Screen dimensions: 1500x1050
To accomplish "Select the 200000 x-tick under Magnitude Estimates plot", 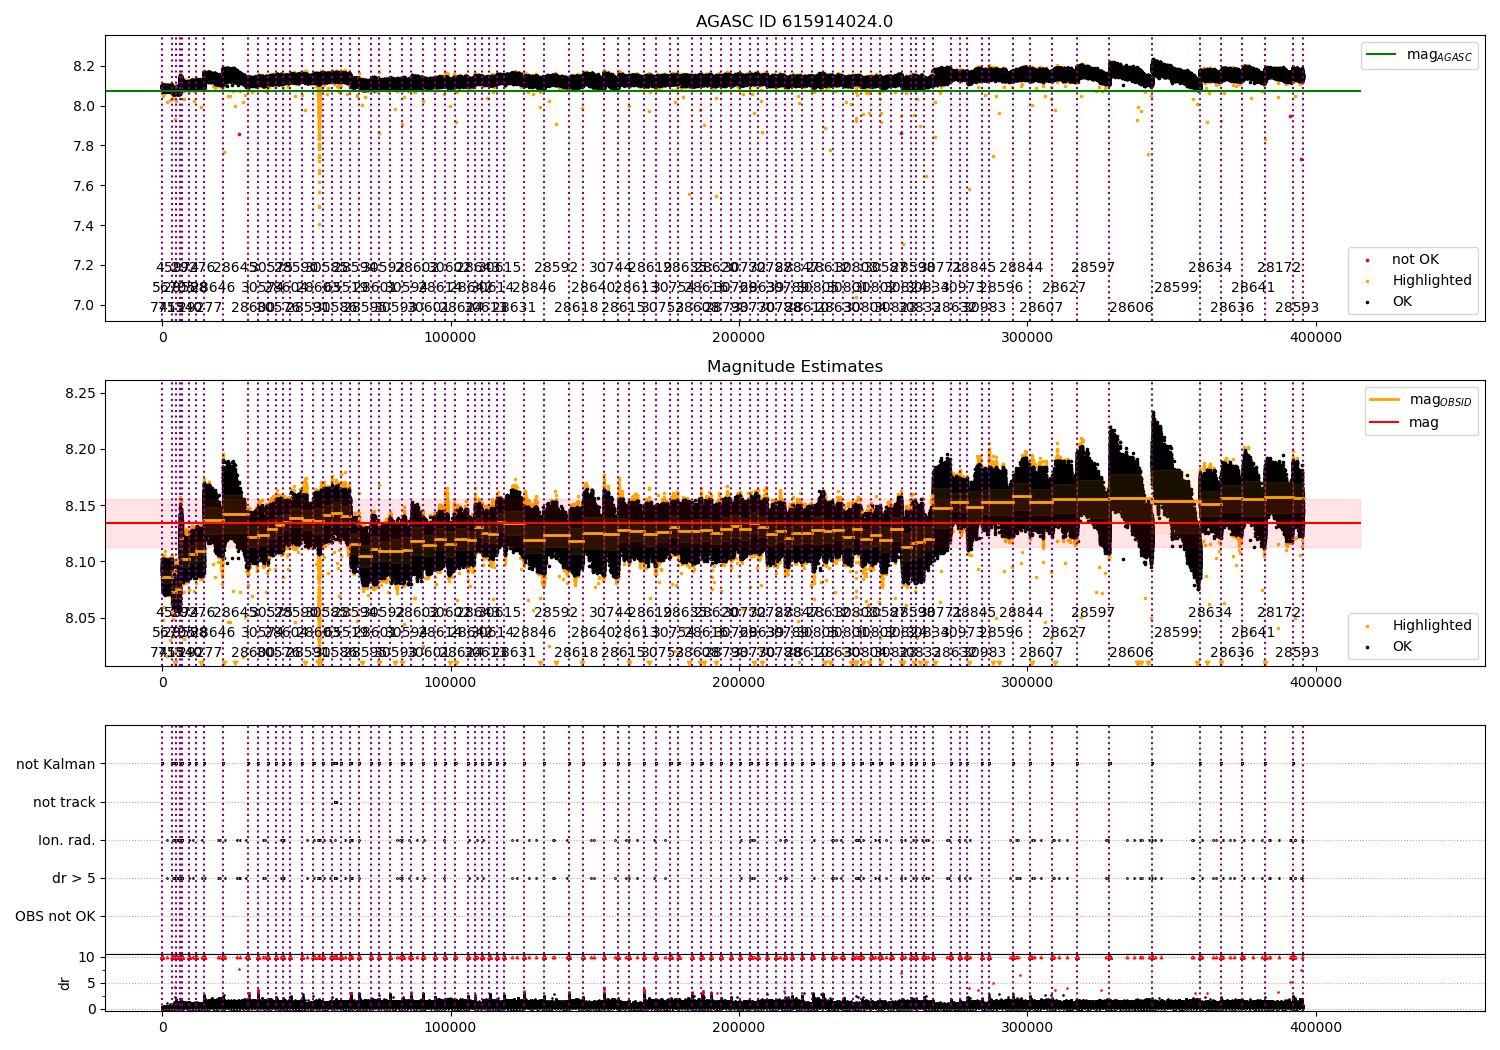I will pos(739,682).
